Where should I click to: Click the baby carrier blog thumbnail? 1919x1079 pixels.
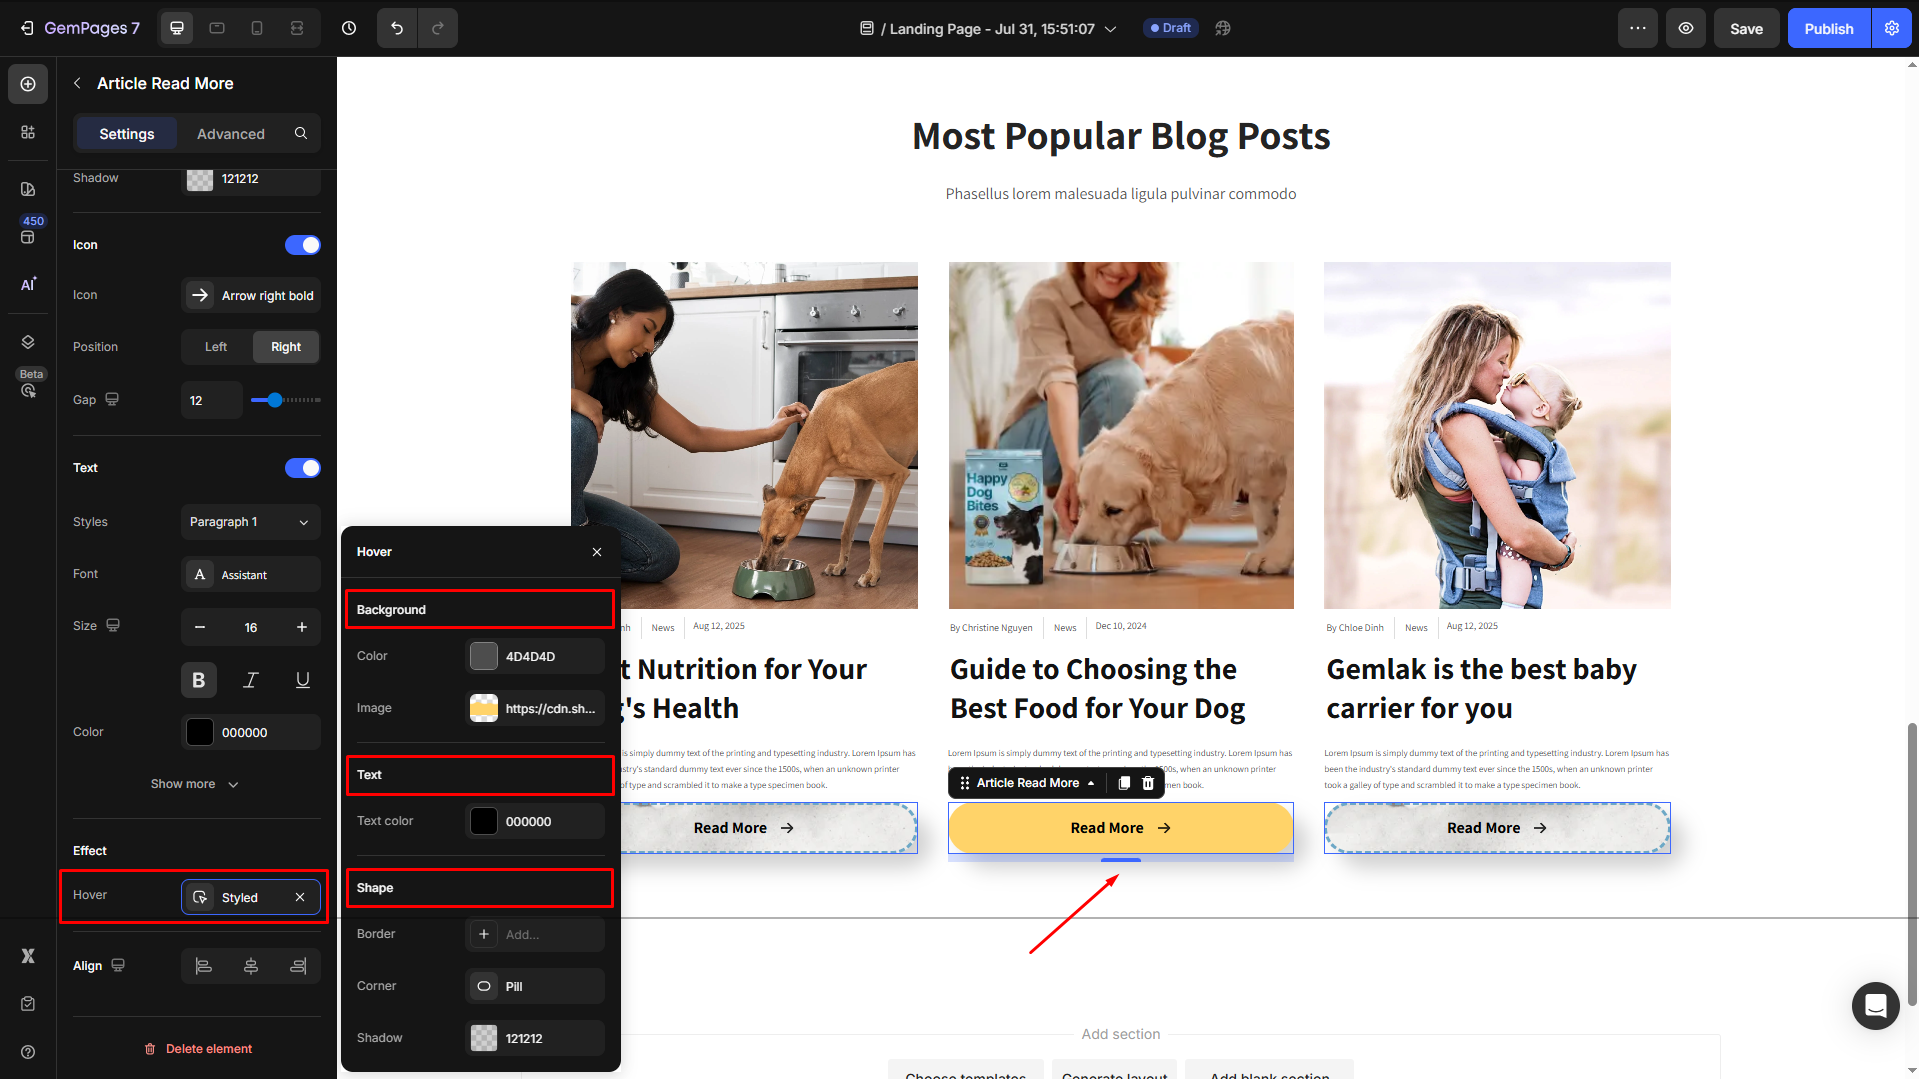pyautogui.click(x=1497, y=435)
